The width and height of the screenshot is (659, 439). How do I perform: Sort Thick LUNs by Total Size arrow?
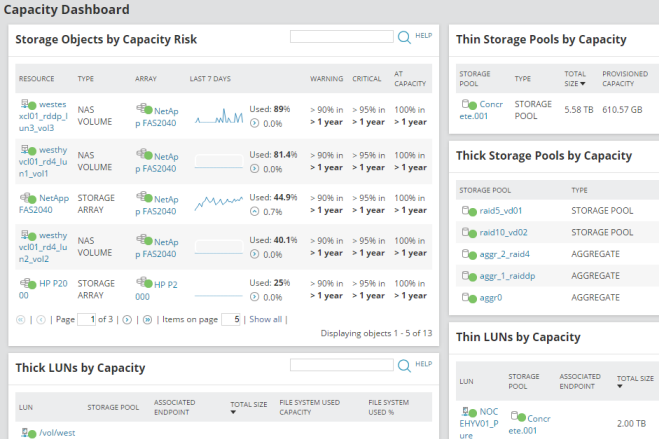coord(233,411)
